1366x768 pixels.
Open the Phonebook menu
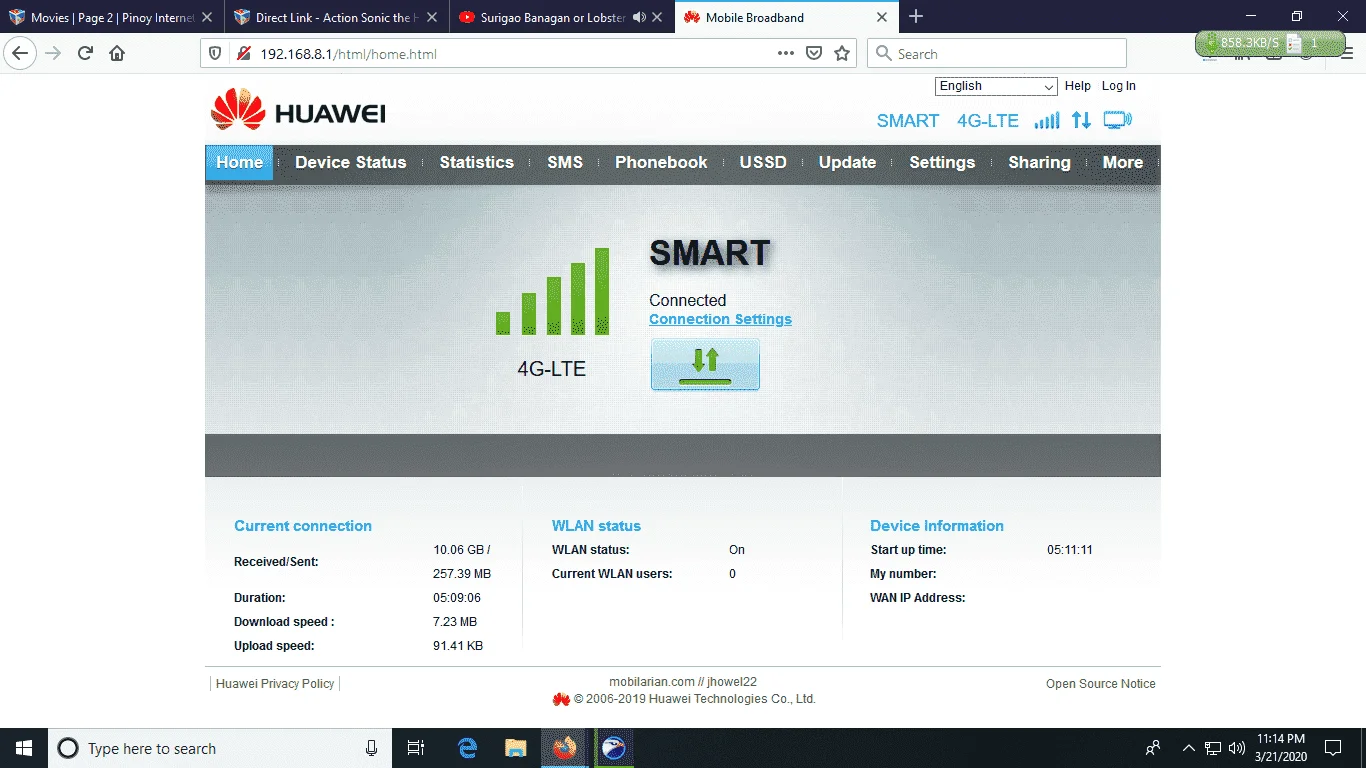(661, 163)
